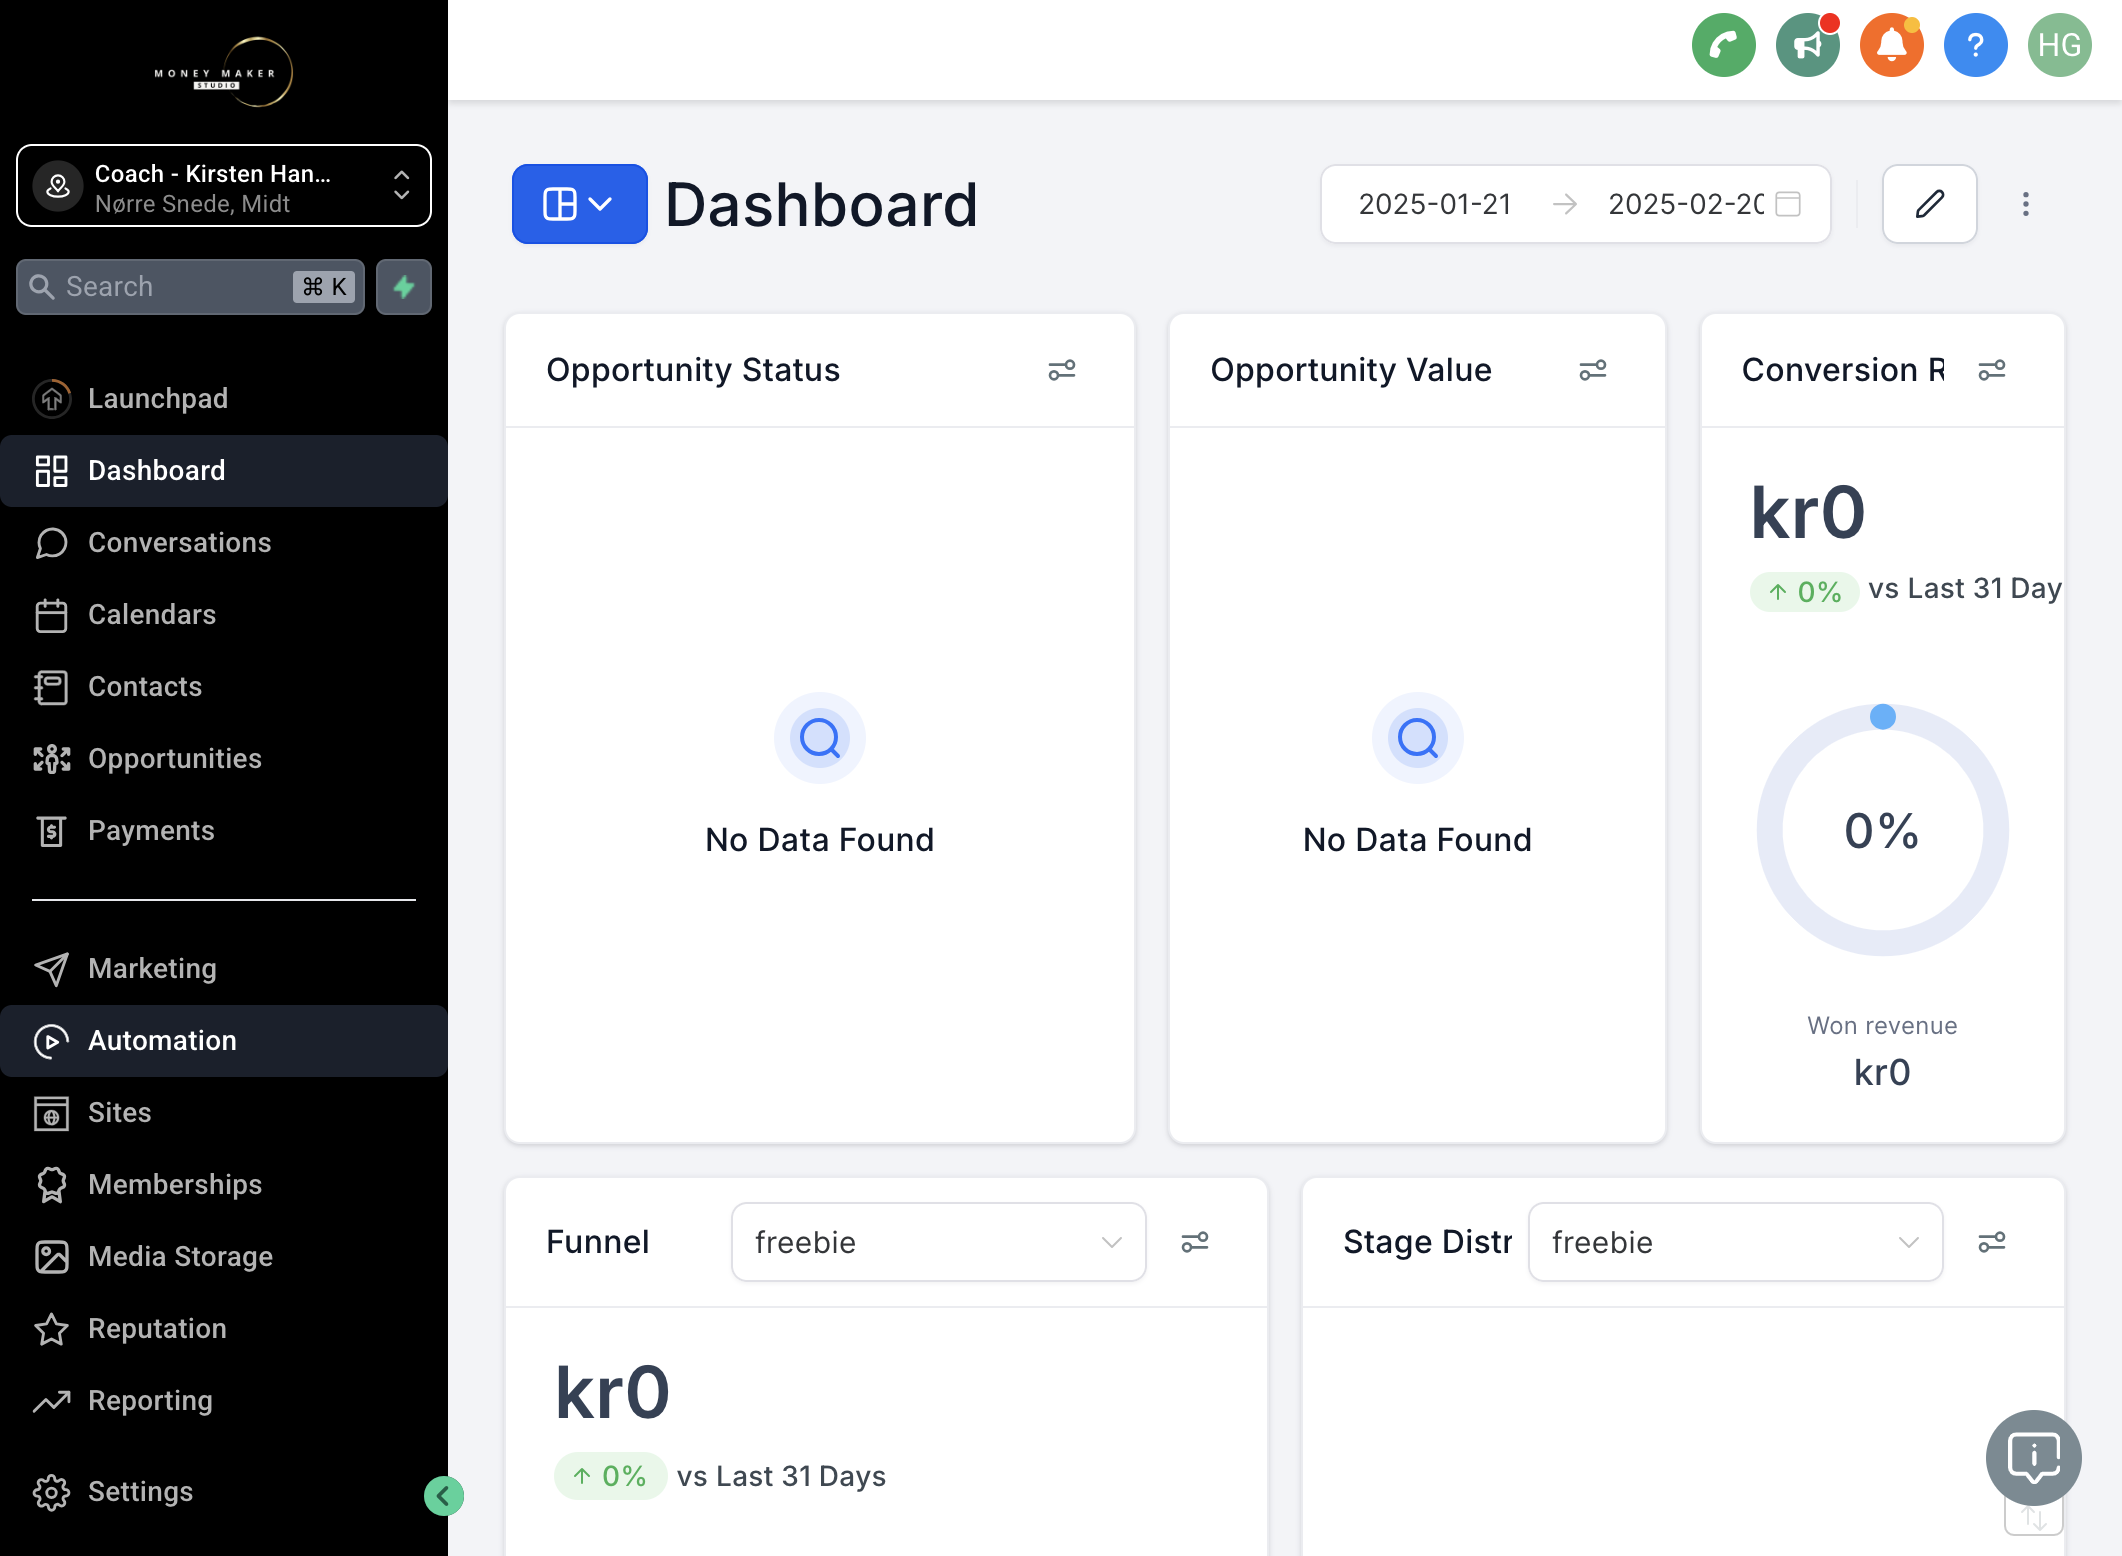The height and width of the screenshot is (1556, 2122).
Task: Open the megaphone announcements icon
Action: point(1807,45)
